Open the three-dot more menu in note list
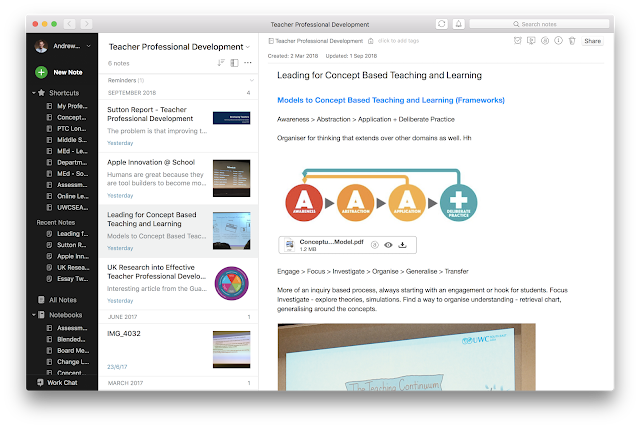 248,63
